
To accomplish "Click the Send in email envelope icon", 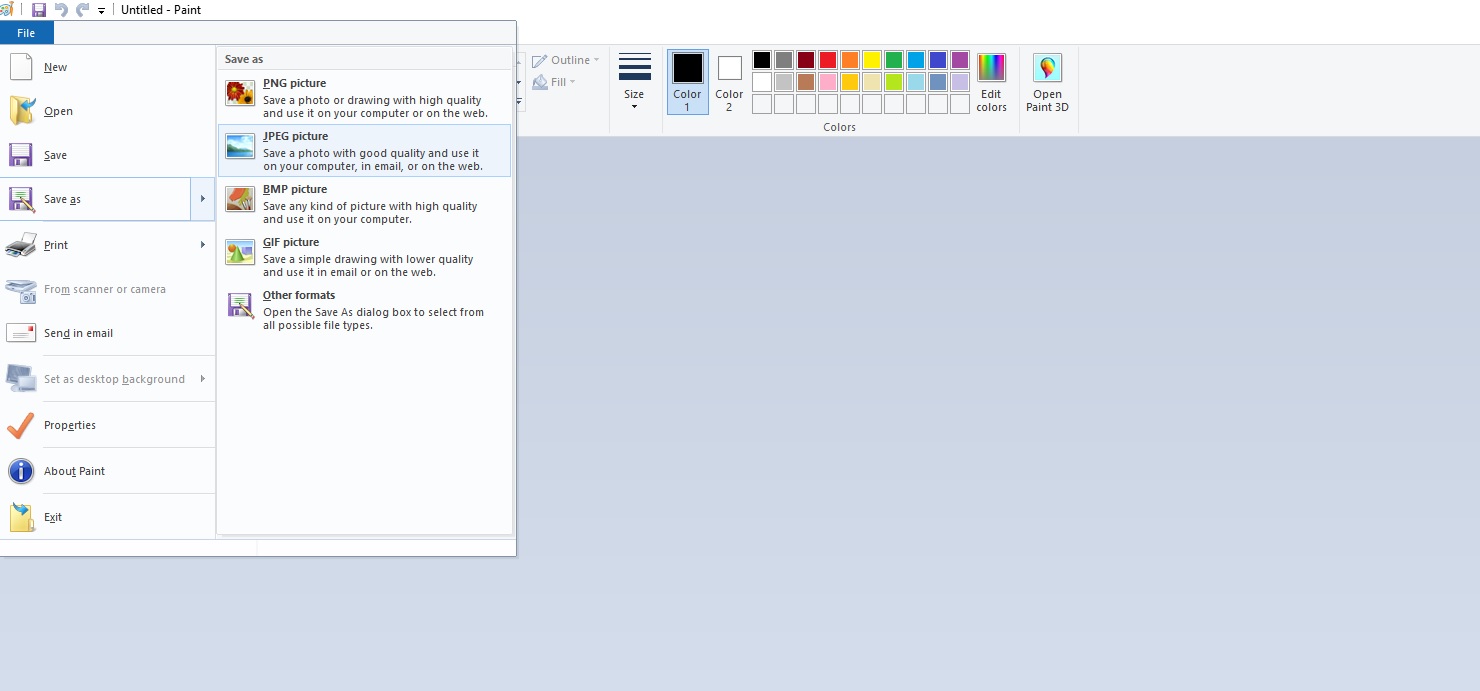I will pyautogui.click(x=21, y=333).
